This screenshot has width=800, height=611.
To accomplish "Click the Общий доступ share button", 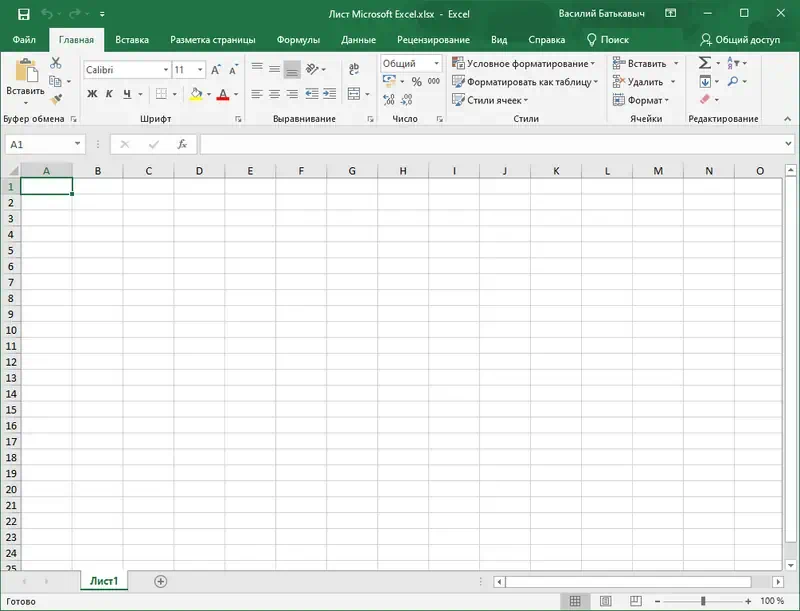I will click(740, 40).
